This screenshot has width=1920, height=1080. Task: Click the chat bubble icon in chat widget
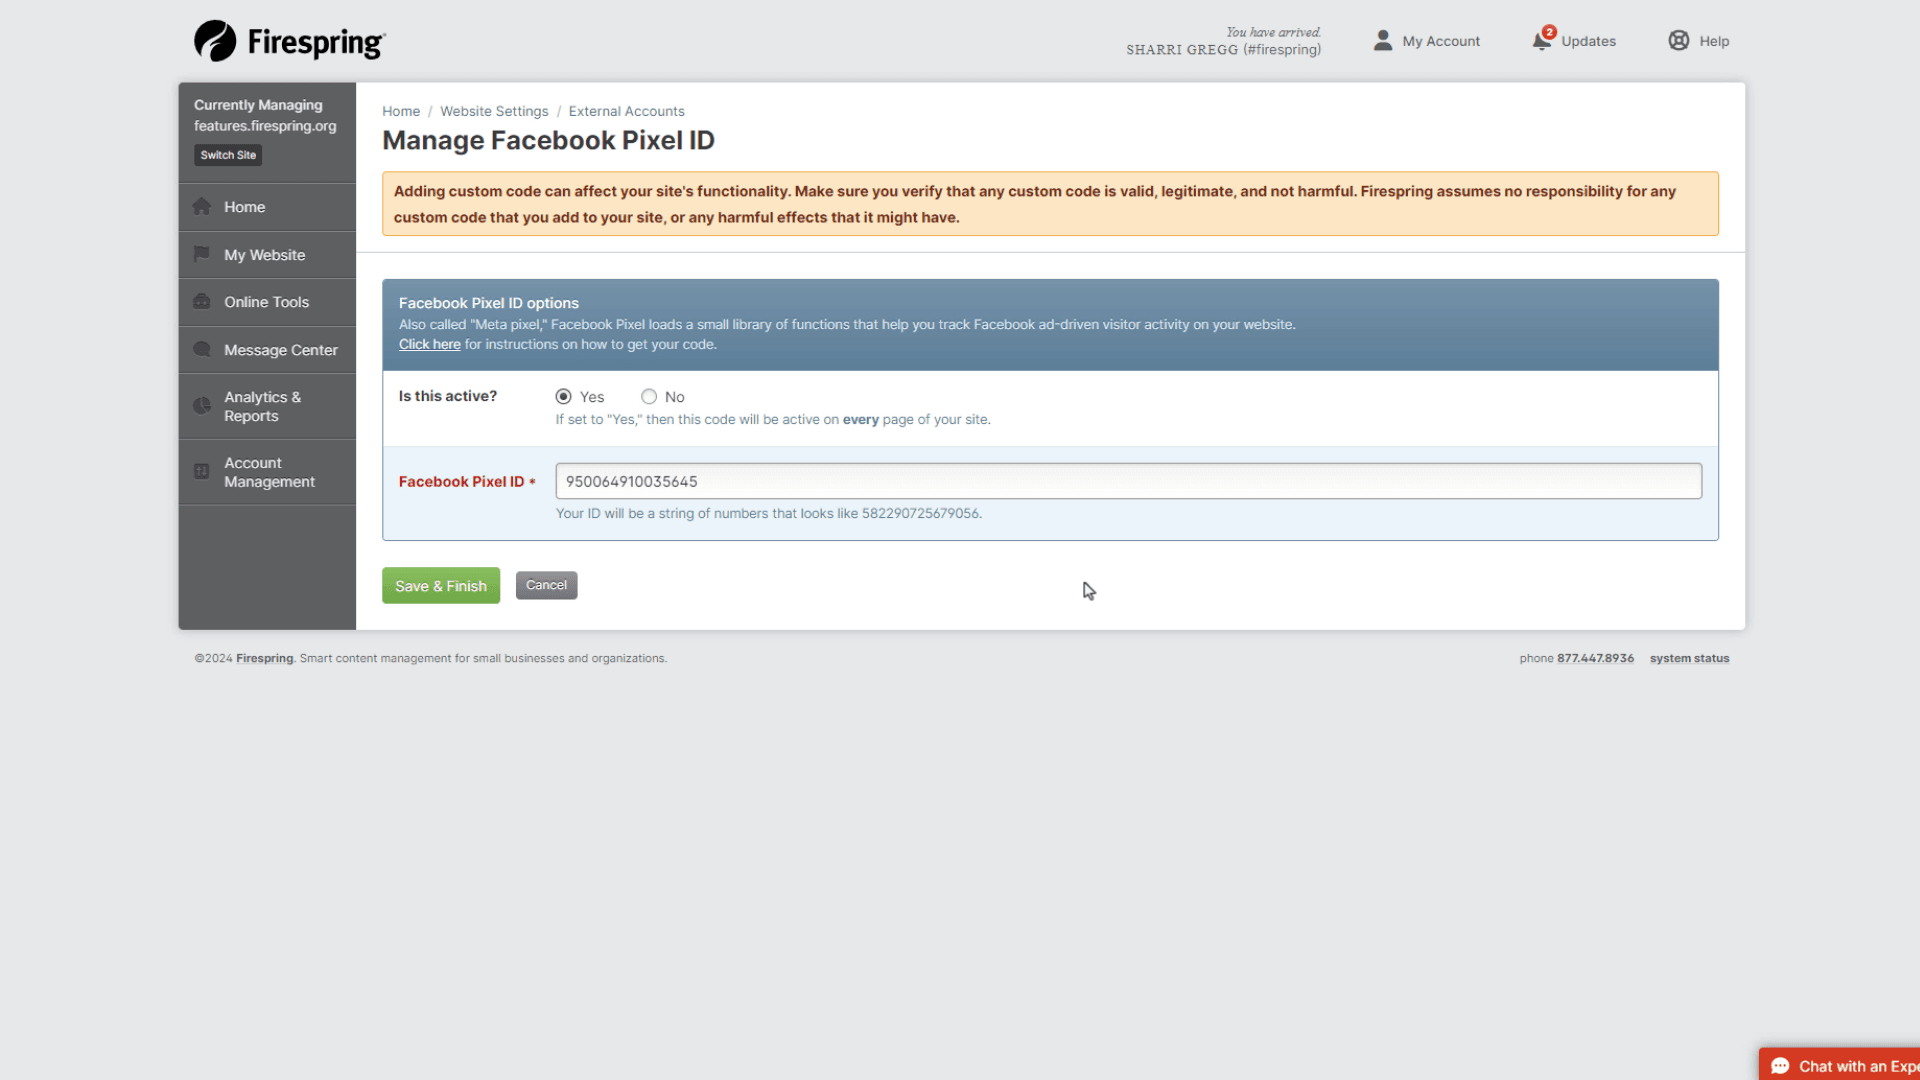click(1780, 1066)
